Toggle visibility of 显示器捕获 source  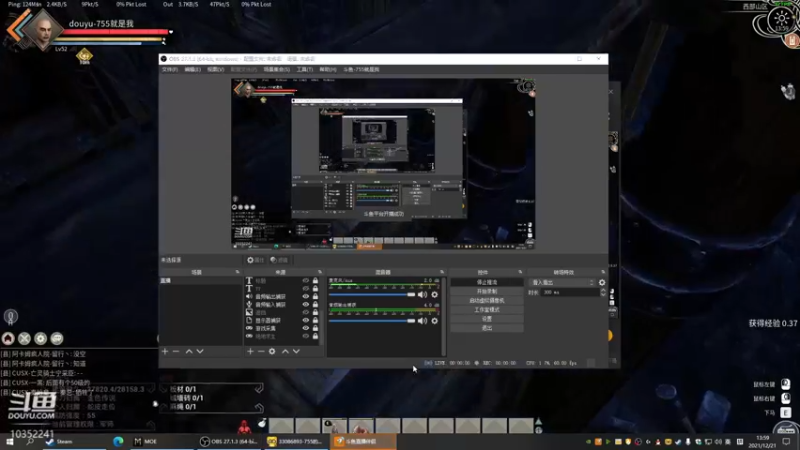point(306,320)
